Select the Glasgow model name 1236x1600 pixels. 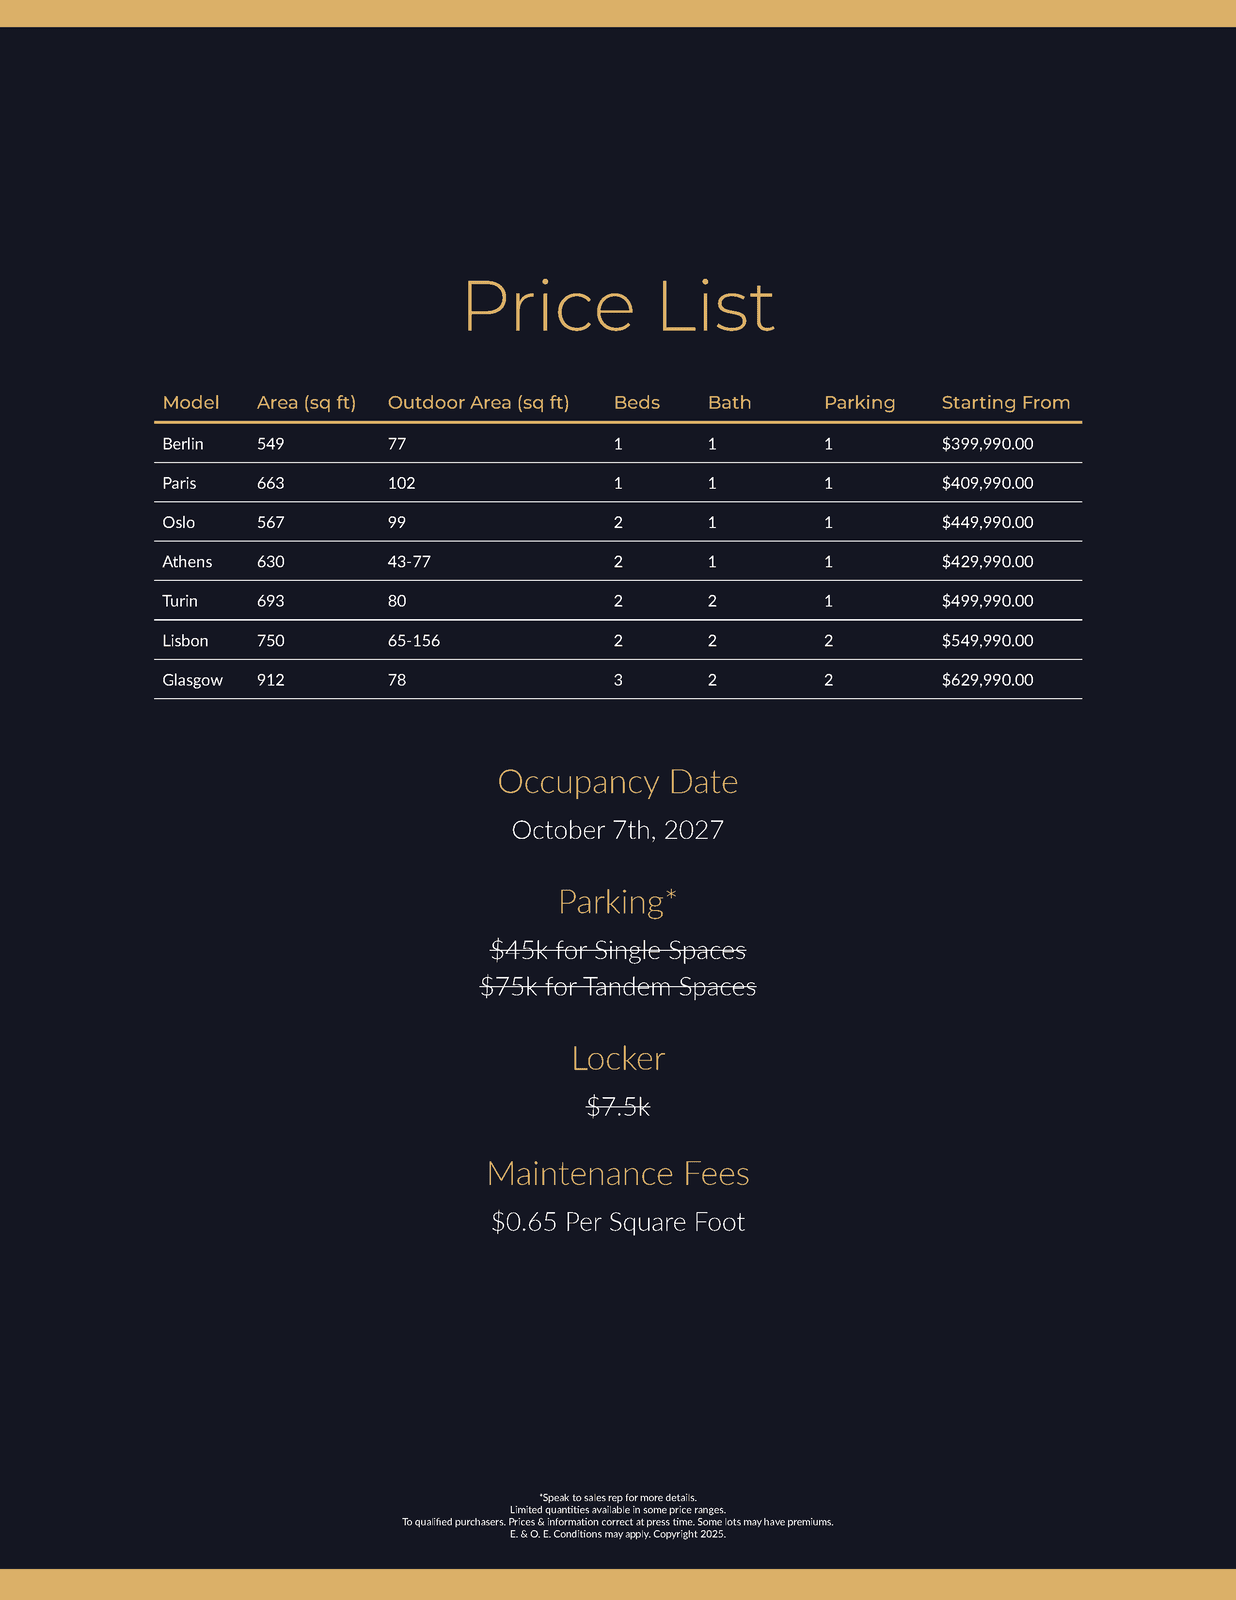tap(192, 680)
